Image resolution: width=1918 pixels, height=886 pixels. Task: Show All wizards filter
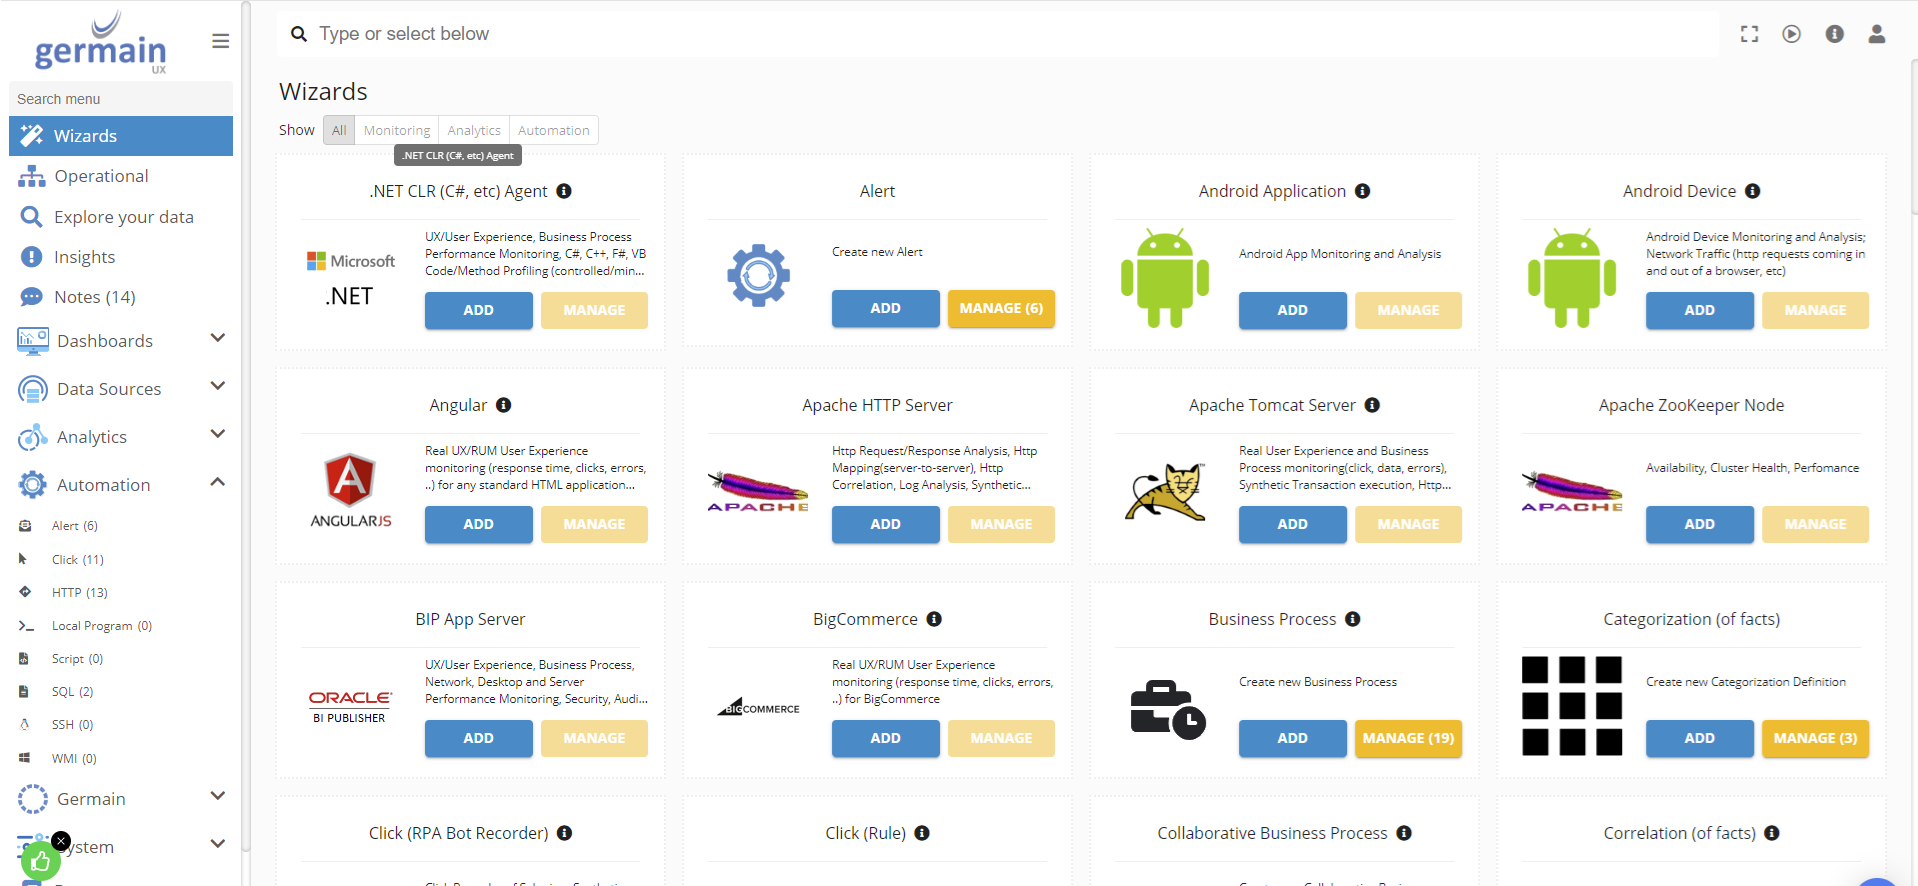pyautogui.click(x=339, y=130)
